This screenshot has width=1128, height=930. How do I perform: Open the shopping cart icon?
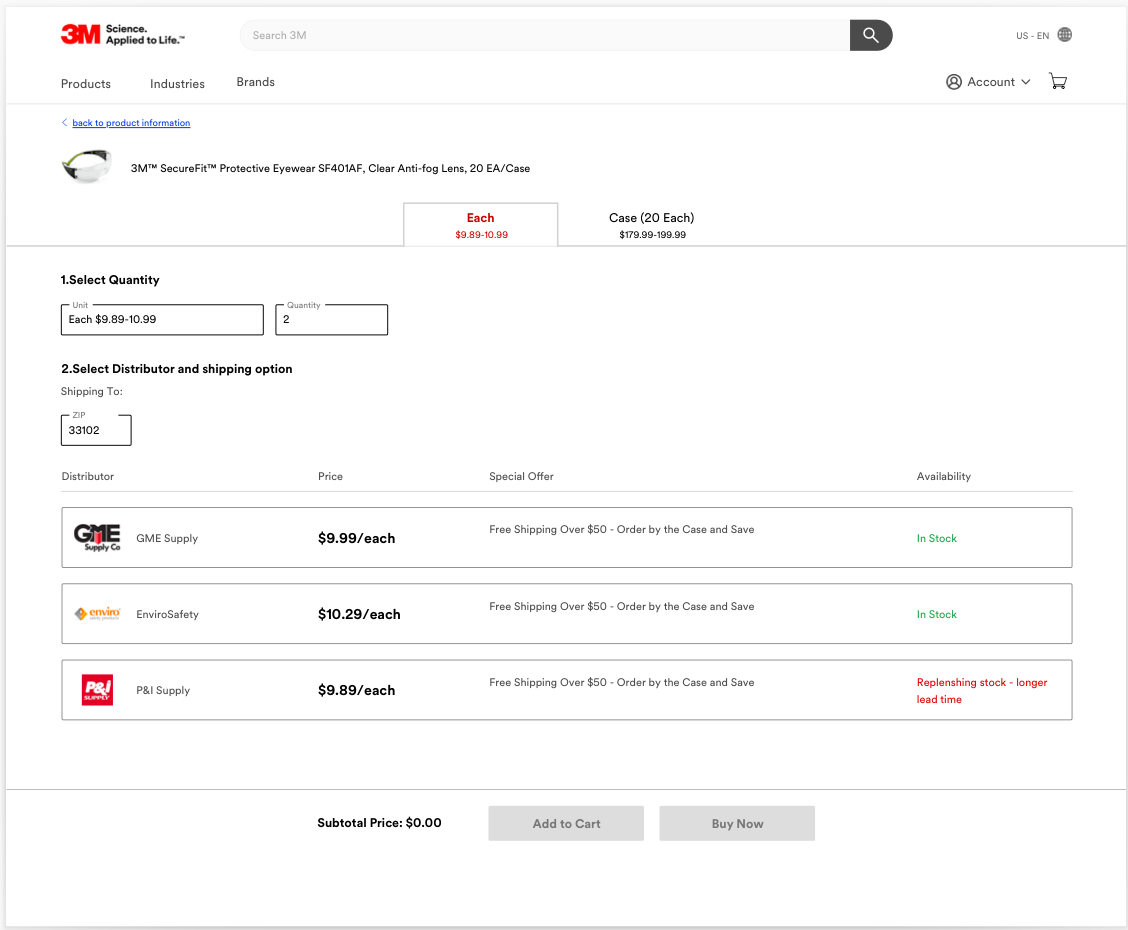(x=1058, y=81)
